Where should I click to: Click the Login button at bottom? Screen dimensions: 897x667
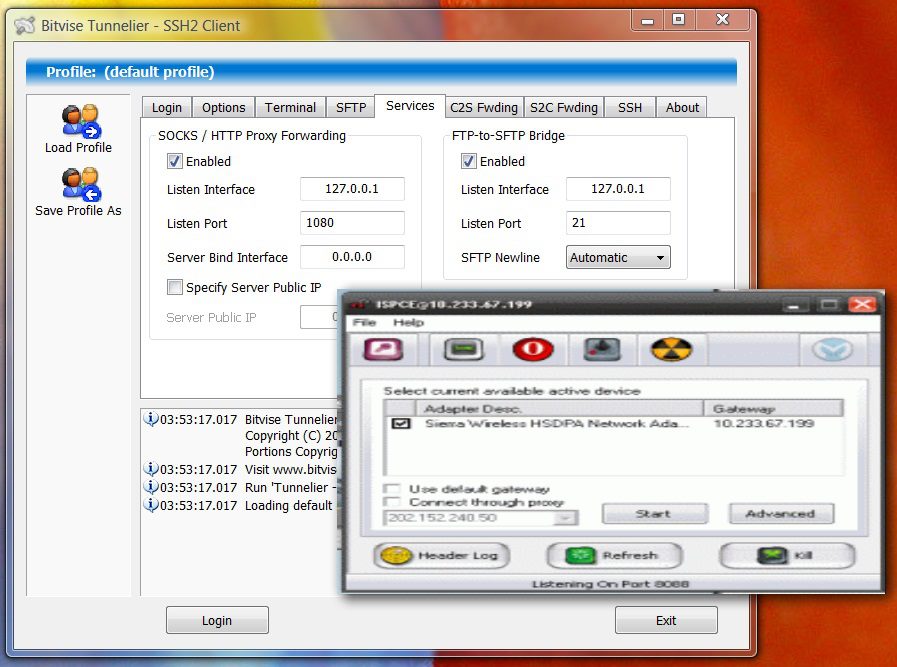pos(217,620)
